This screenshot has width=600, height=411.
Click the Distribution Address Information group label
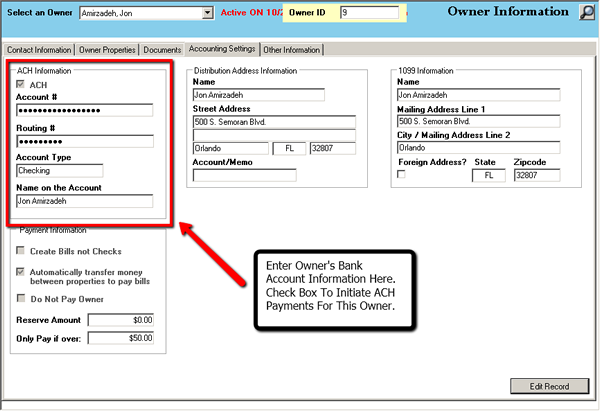click(245, 71)
